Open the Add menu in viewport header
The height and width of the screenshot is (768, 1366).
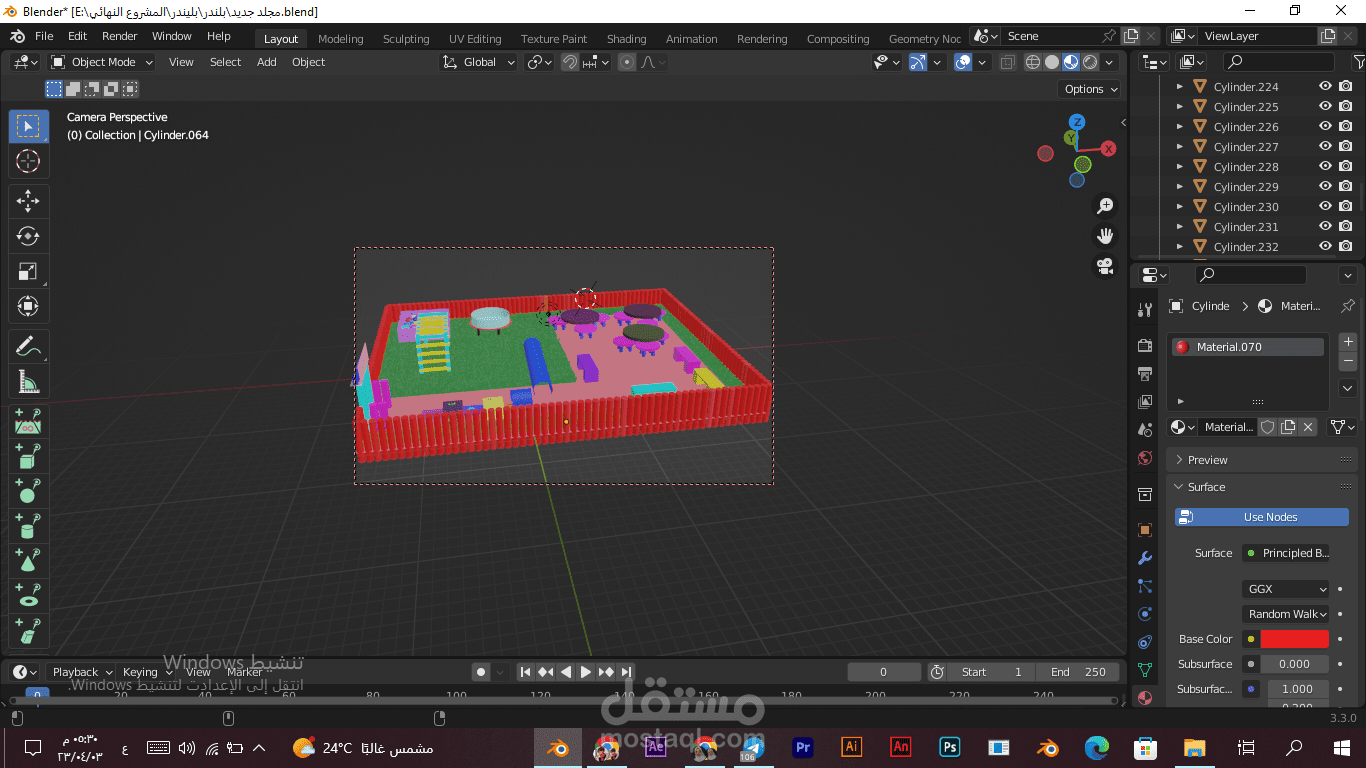(x=267, y=62)
